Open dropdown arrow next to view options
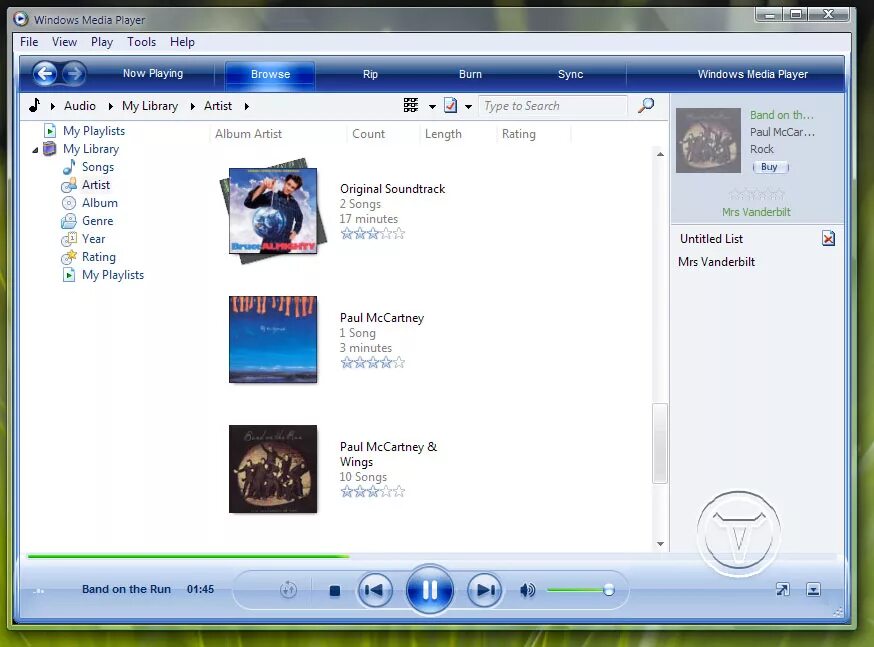The image size is (874, 647). [432, 106]
